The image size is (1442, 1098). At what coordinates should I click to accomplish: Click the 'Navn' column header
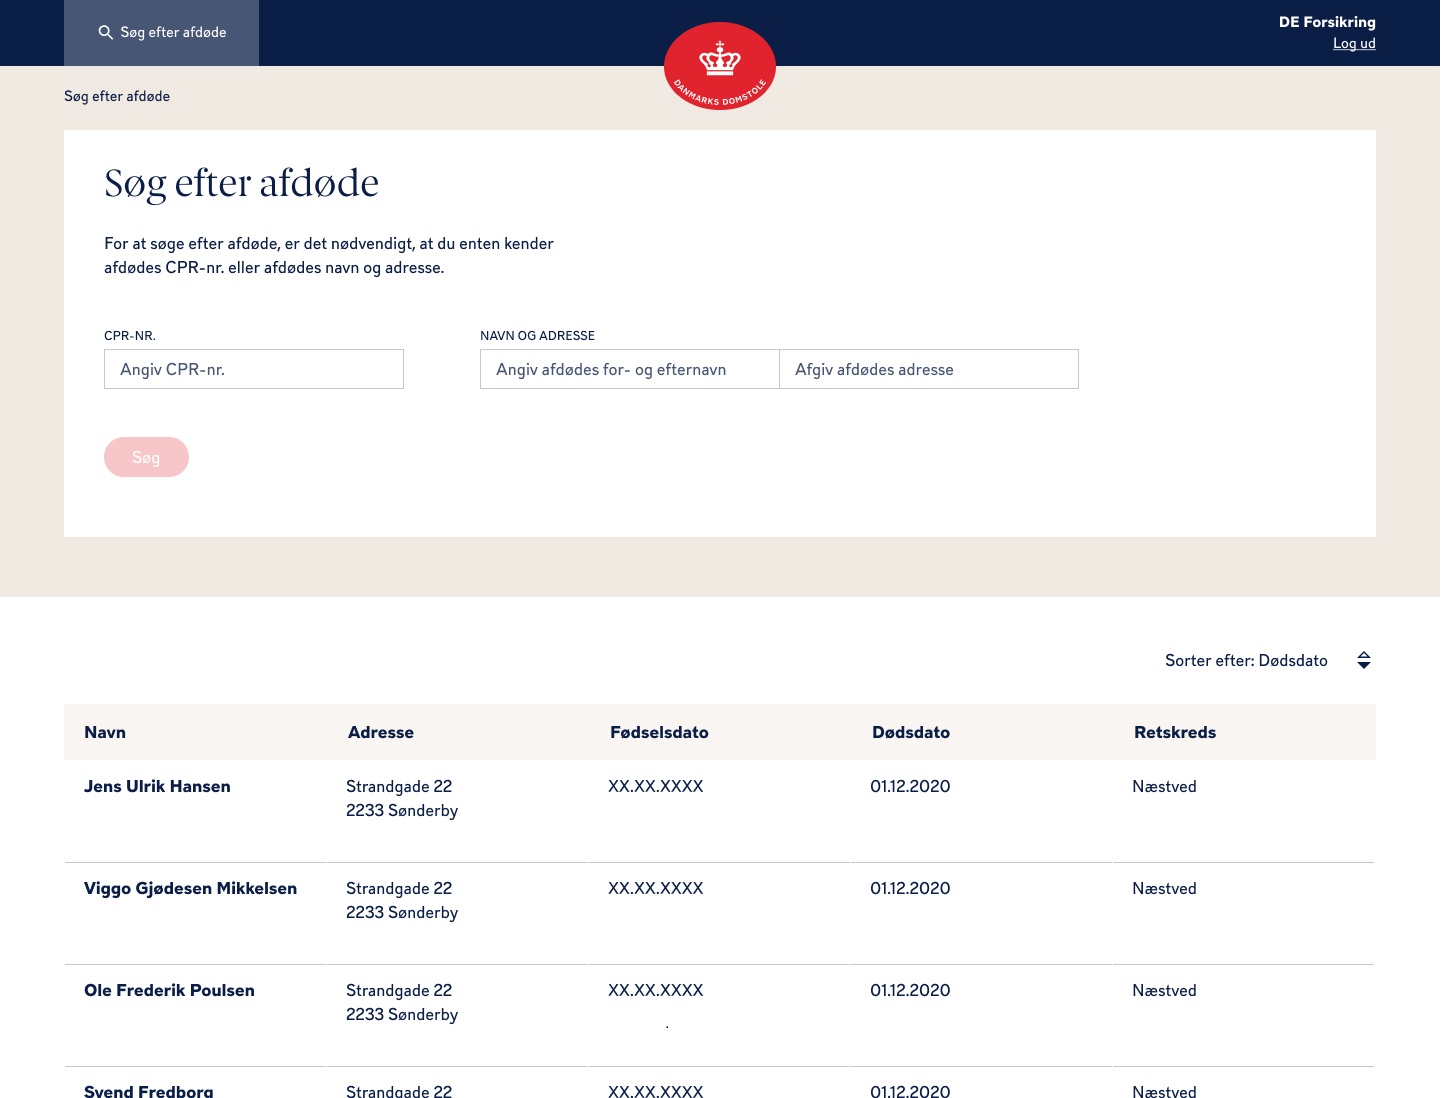(105, 732)
